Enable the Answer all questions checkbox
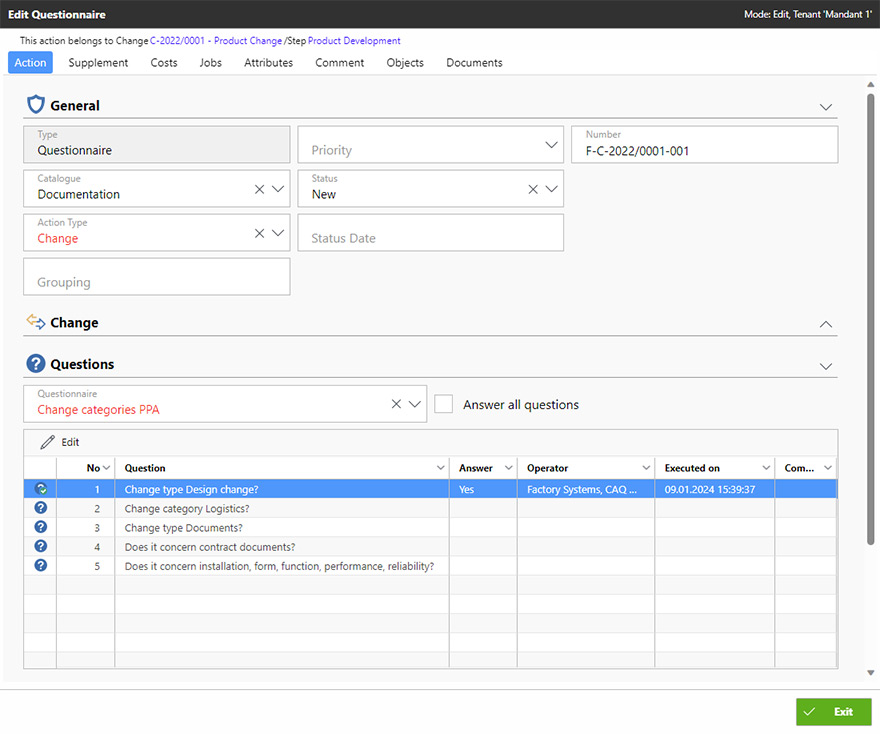This screenshot has width=880, height=734. coord(444,404)
